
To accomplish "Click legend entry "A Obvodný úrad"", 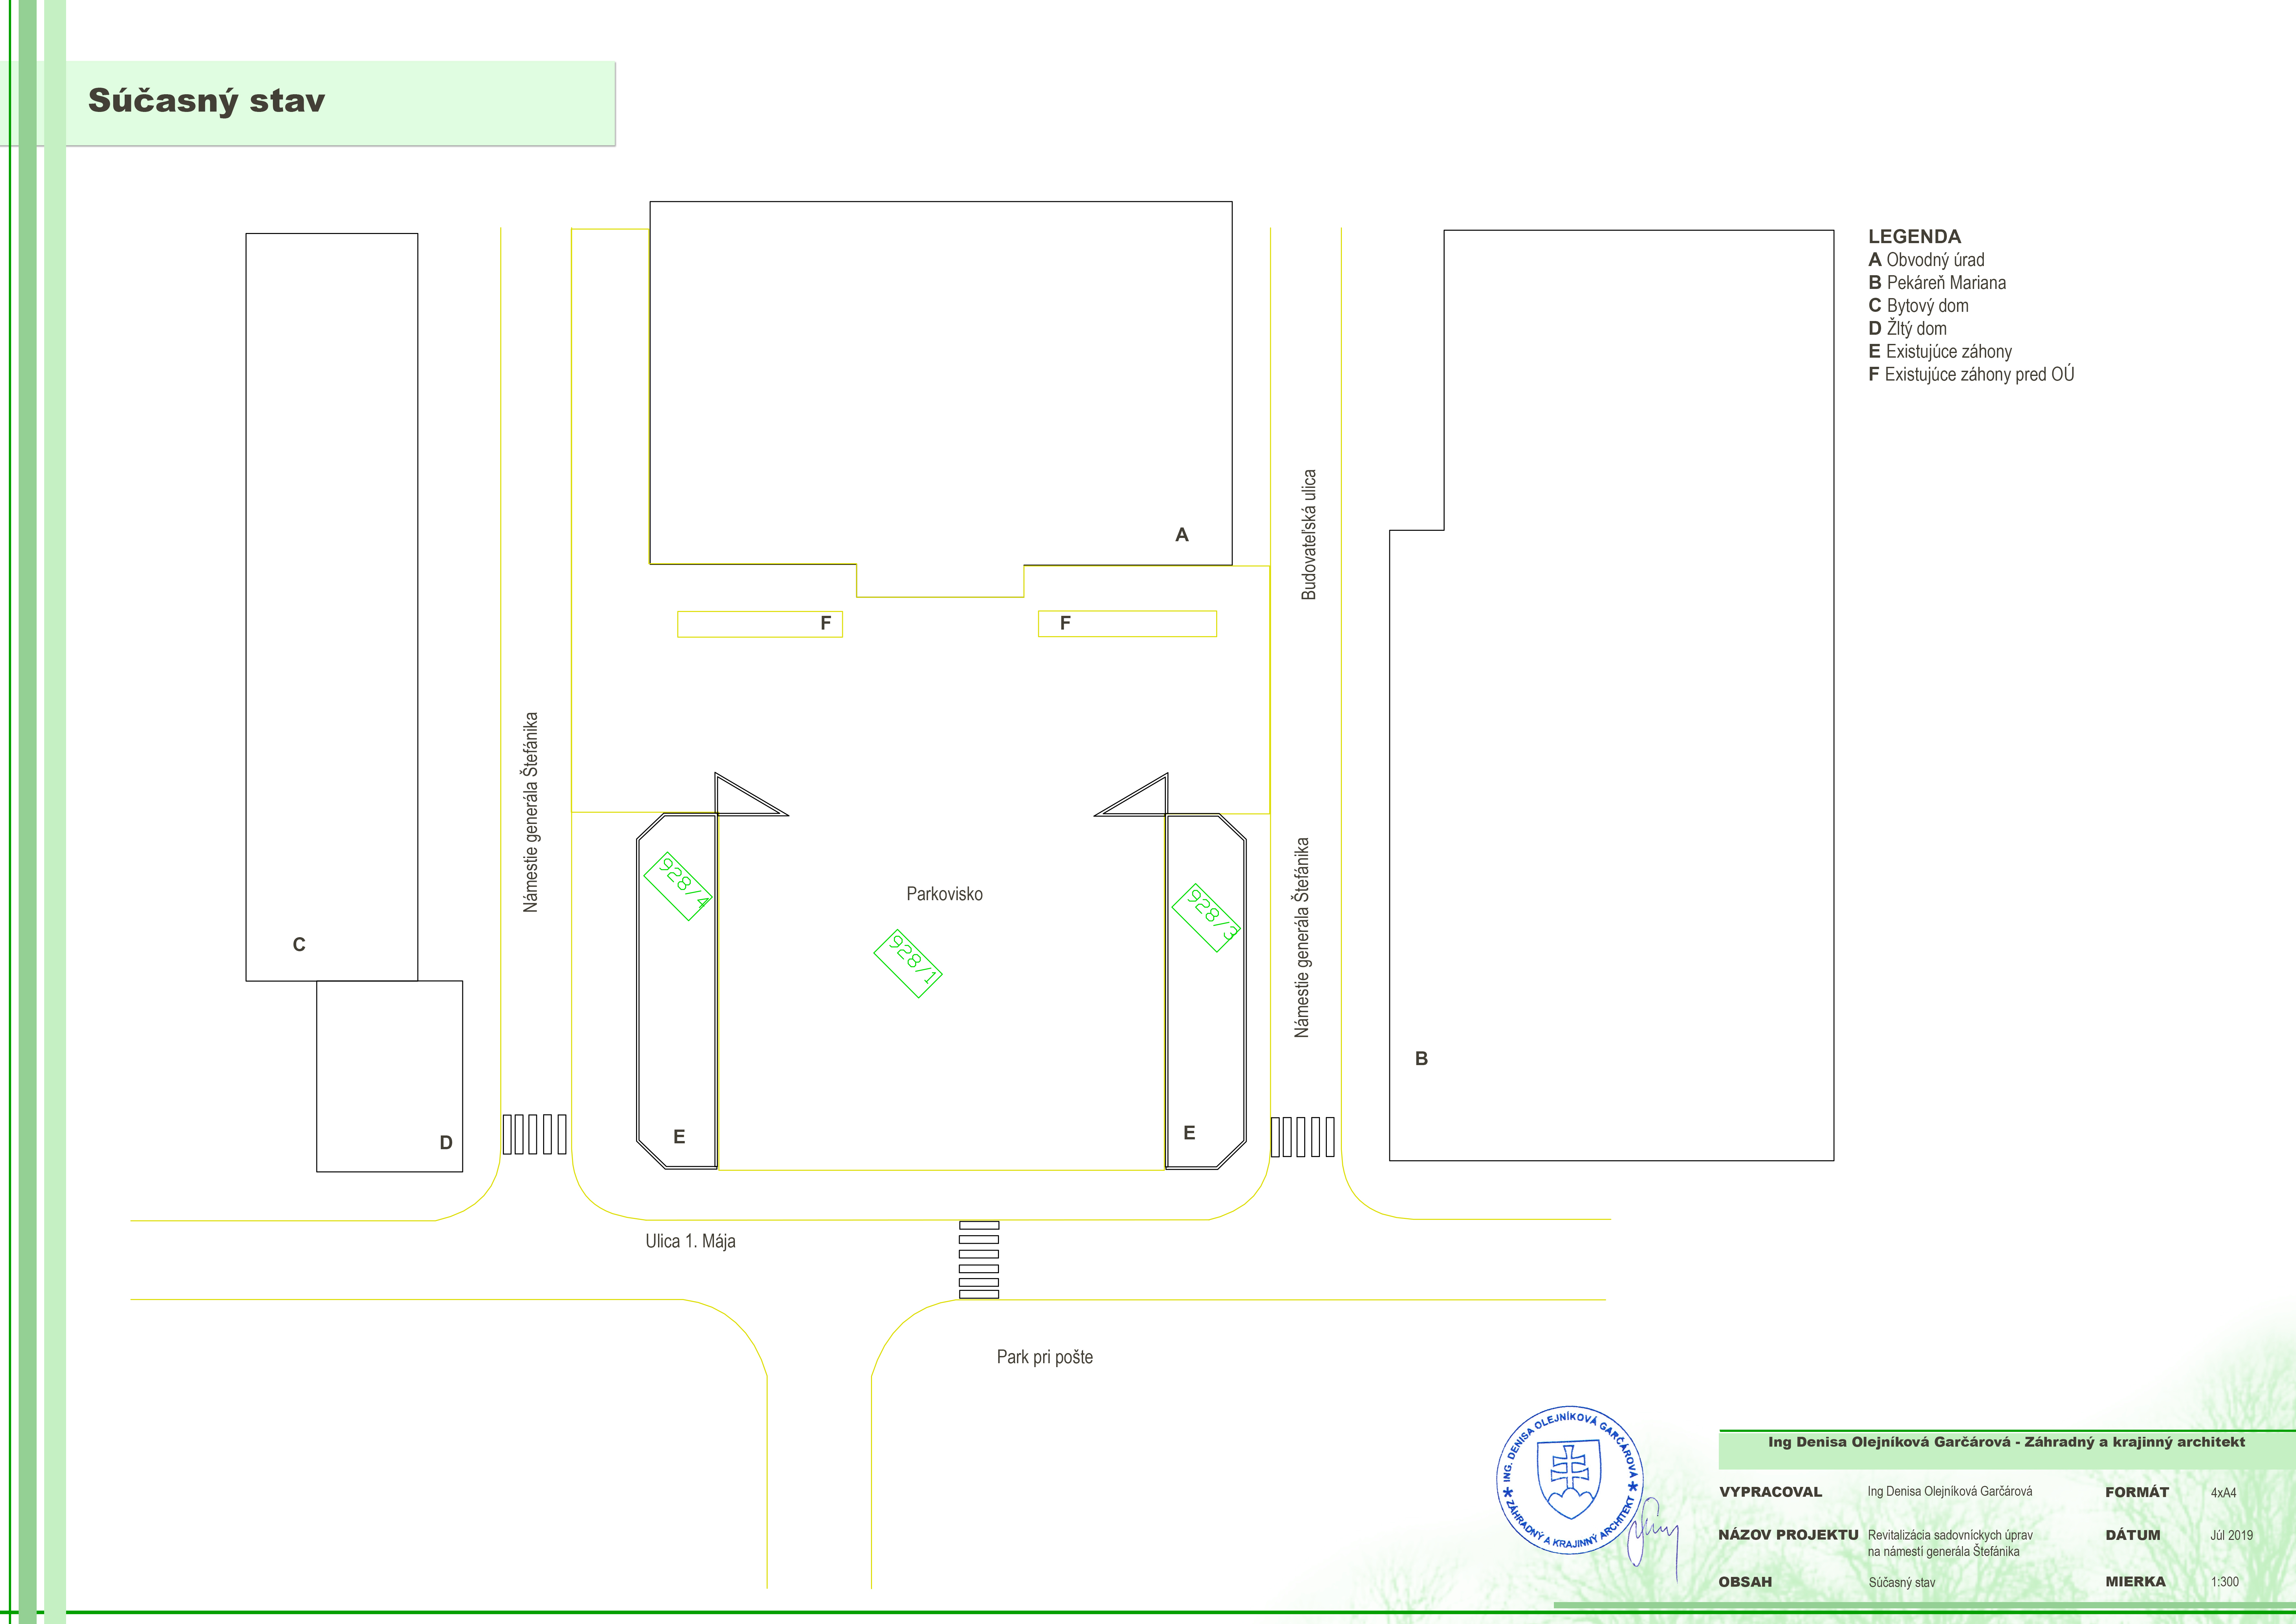I will pyautogui.click(x=1926, y=260).
